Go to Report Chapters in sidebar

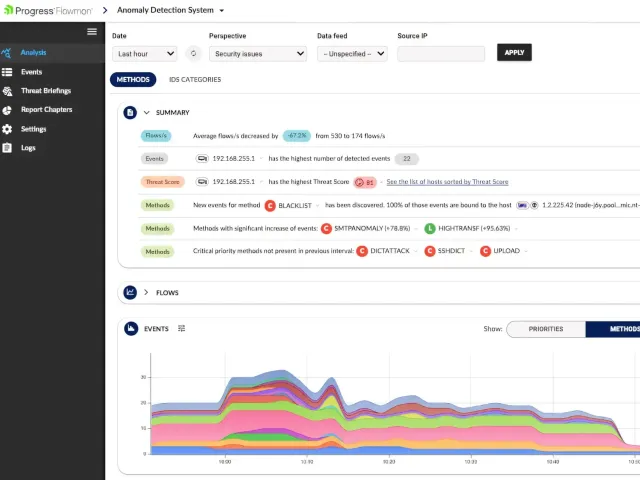(47, 109)
